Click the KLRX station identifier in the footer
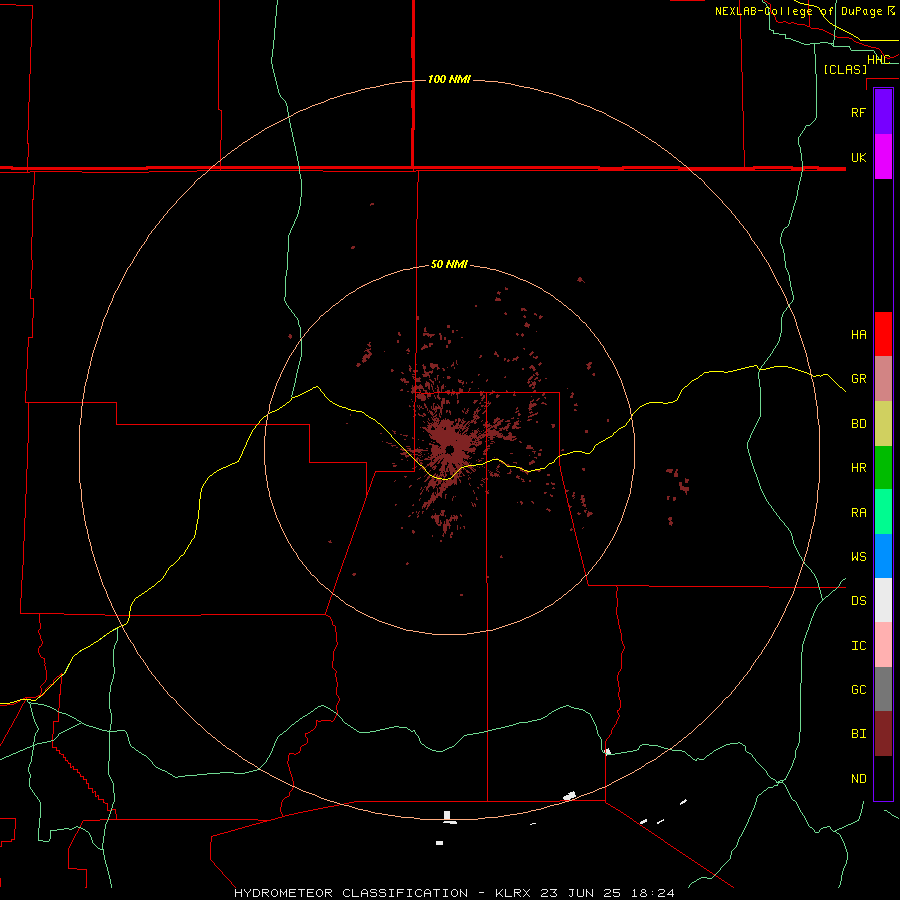 click(514, 893)
